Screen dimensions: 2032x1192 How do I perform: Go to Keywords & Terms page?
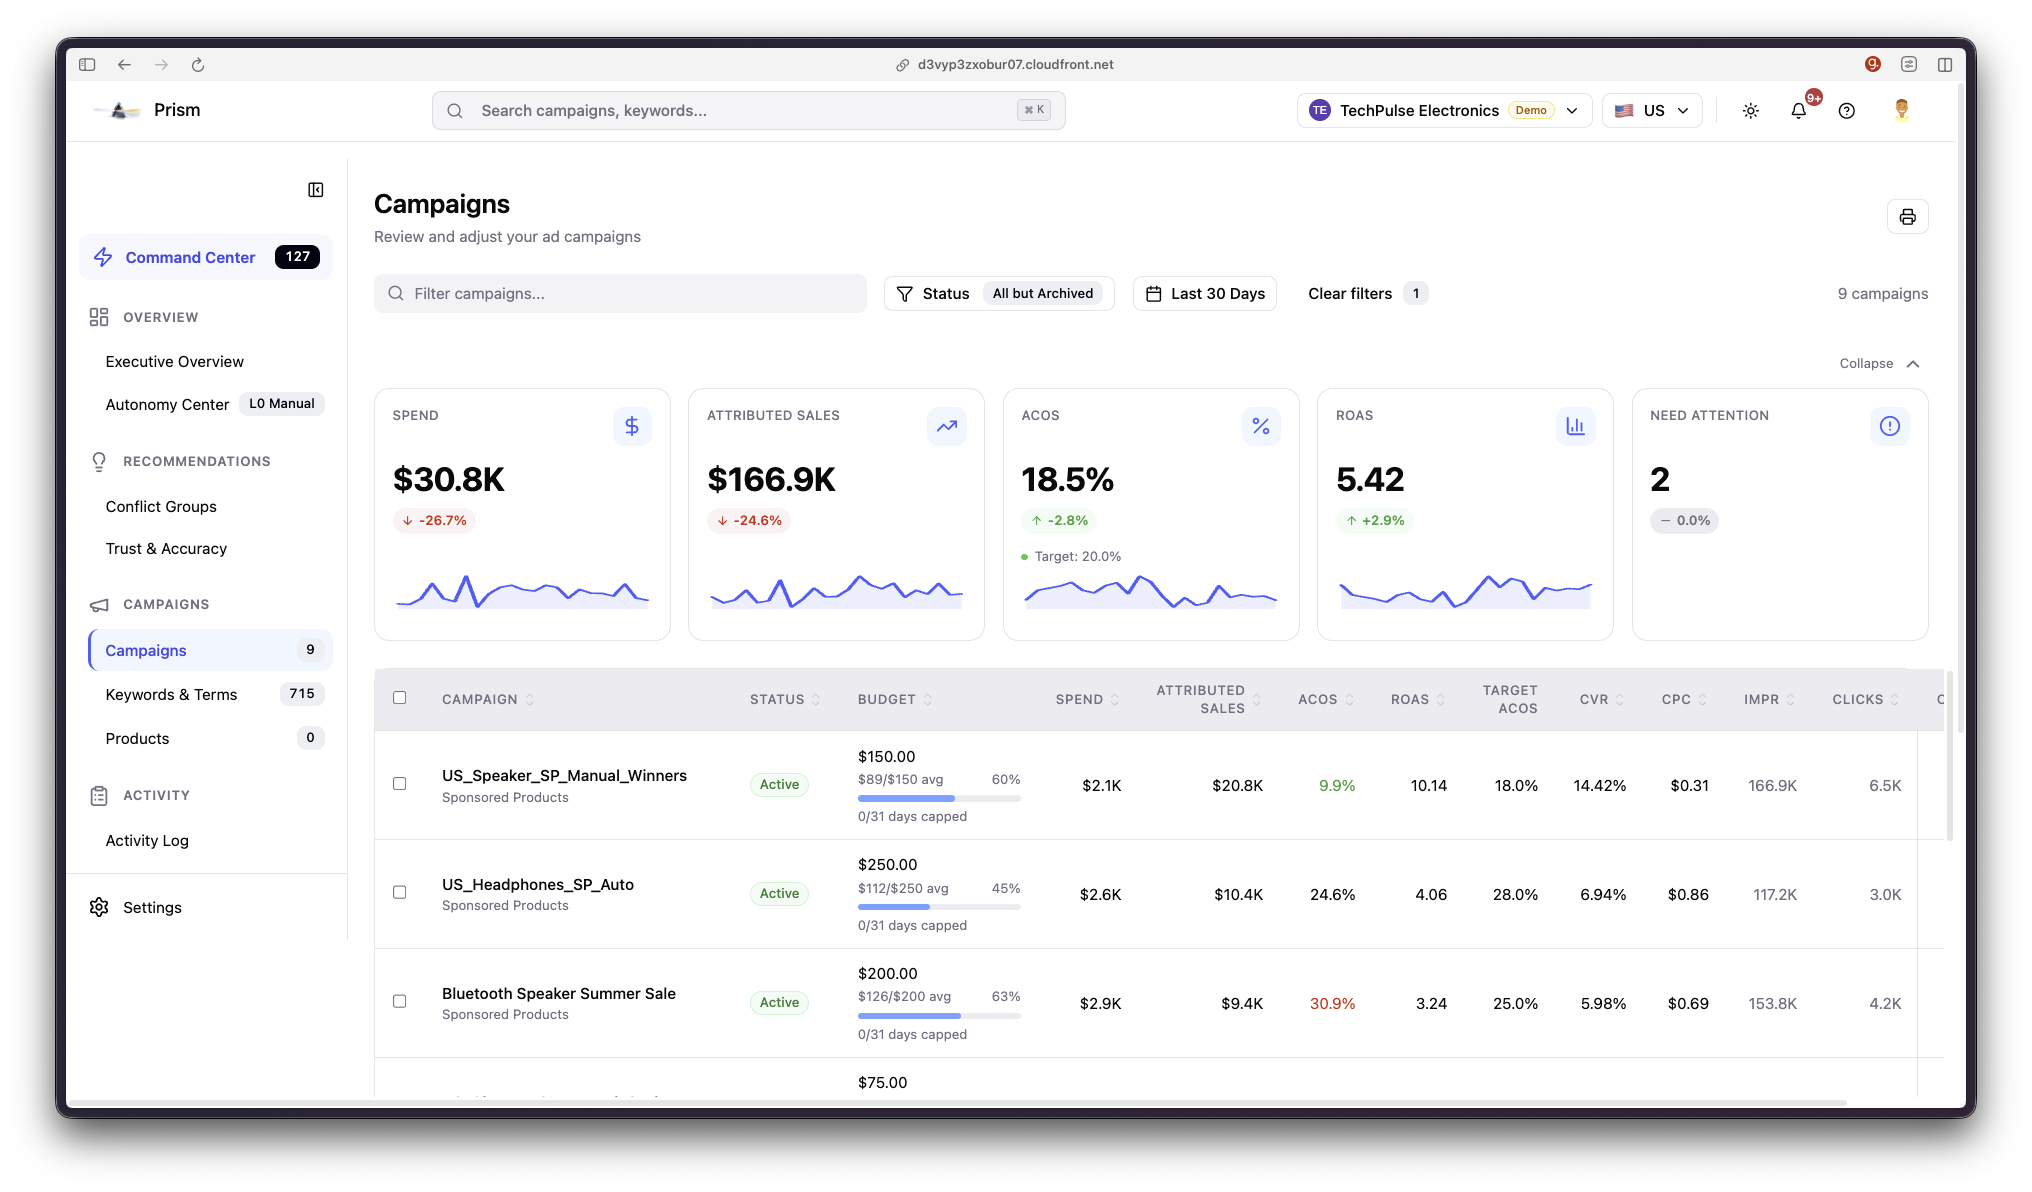[171, 694]
